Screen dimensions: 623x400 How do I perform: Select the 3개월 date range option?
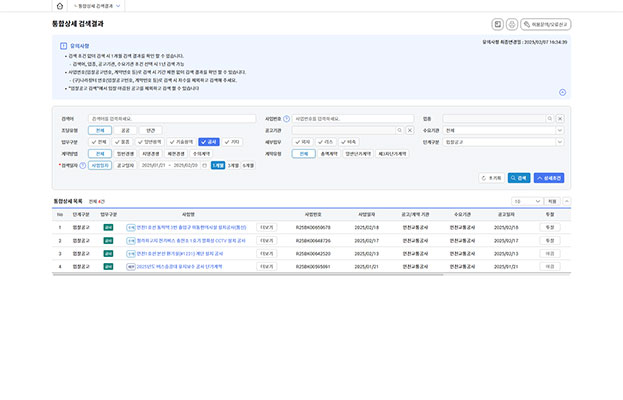pos(233,165)
